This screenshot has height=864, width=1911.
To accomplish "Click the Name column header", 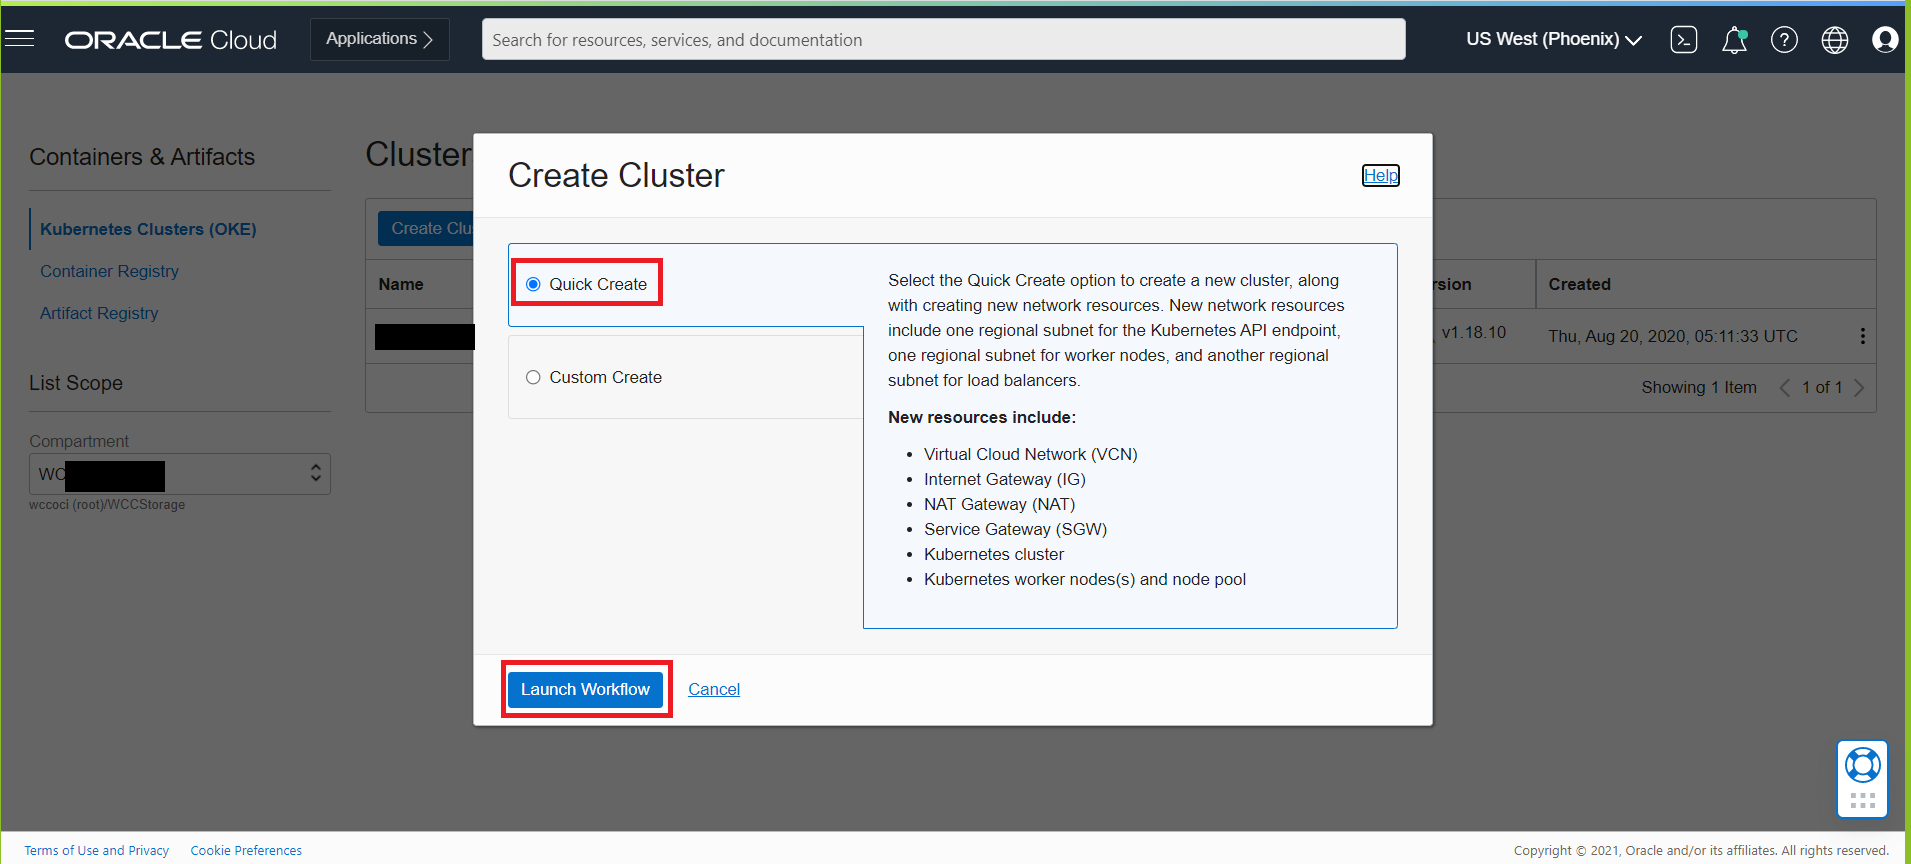I will tap(401, 284).
